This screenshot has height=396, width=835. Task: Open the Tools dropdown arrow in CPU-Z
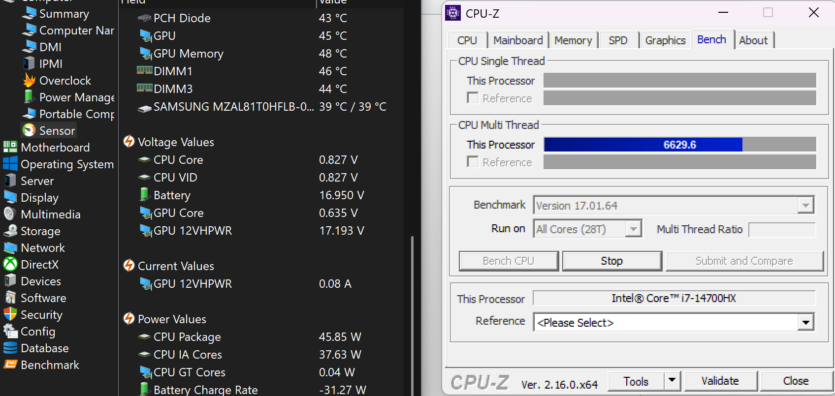(x=672, y=381)
